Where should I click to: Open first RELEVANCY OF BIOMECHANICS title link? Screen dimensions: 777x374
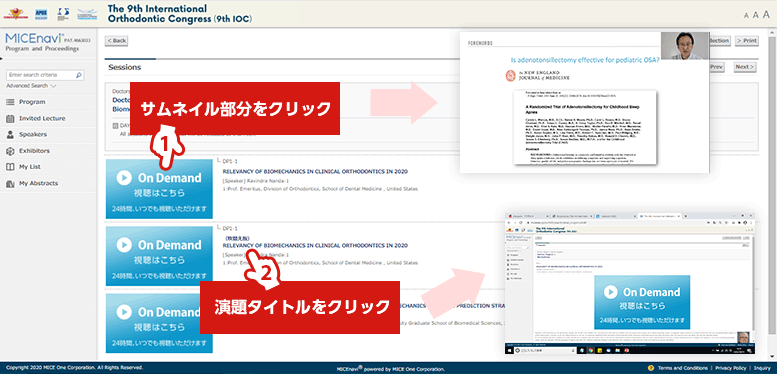315,172
